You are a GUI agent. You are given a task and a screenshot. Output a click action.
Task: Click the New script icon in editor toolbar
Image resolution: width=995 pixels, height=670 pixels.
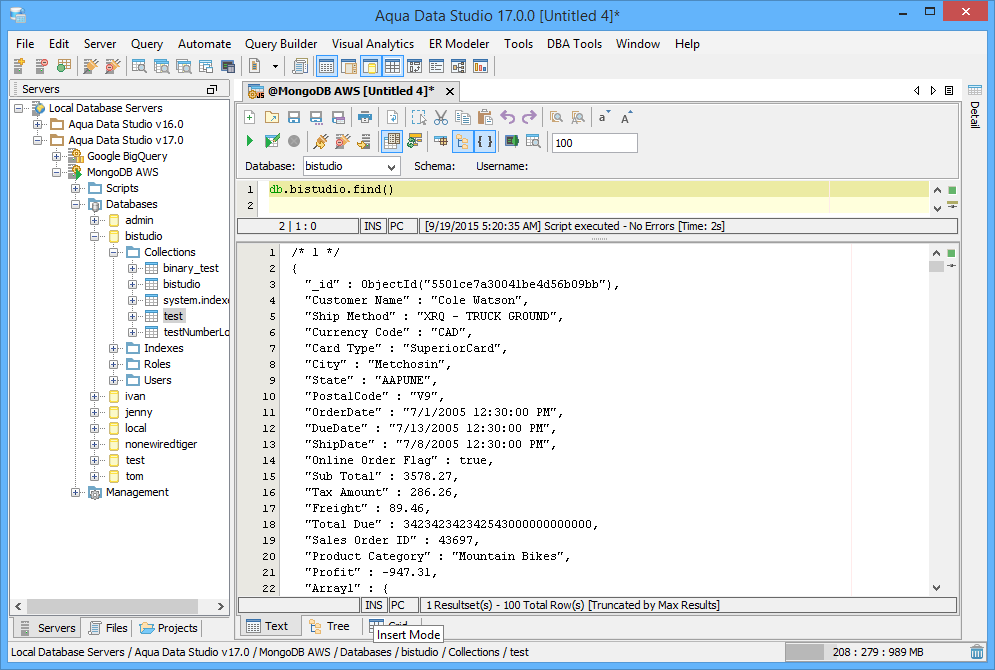(249, 117)
